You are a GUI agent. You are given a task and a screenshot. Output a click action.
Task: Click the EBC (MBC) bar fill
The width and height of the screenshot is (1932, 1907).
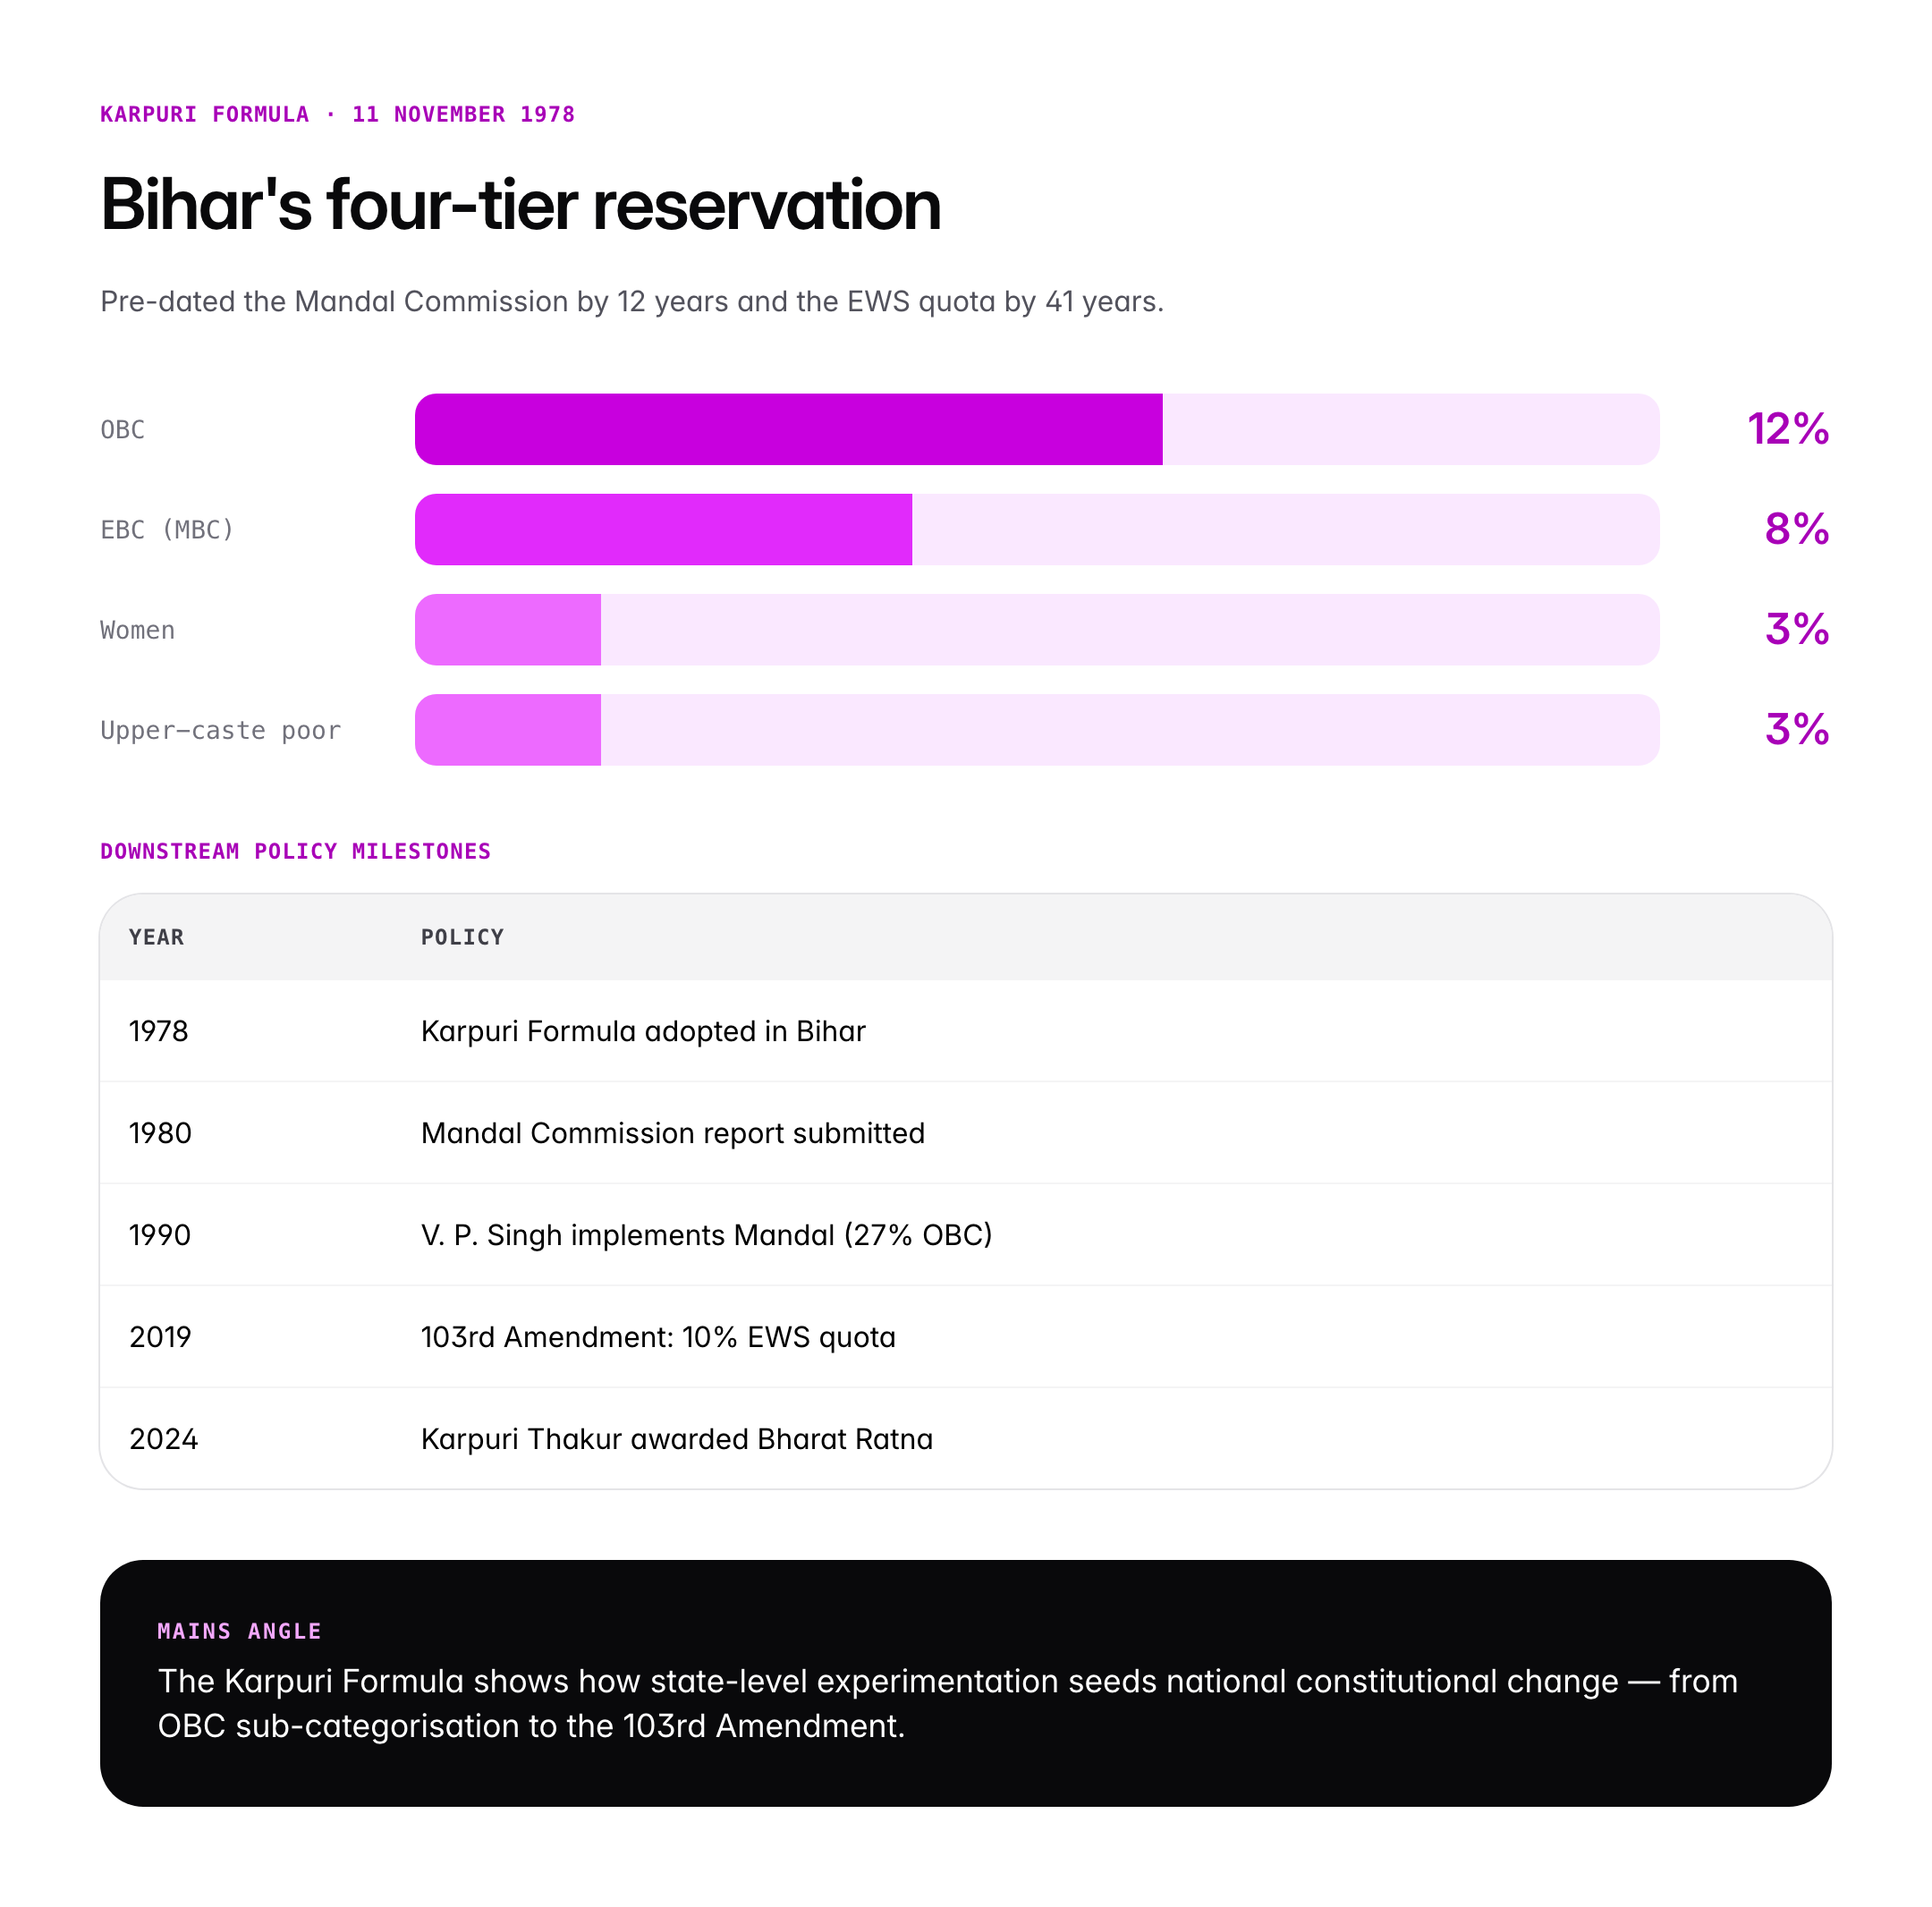point(663,529)
